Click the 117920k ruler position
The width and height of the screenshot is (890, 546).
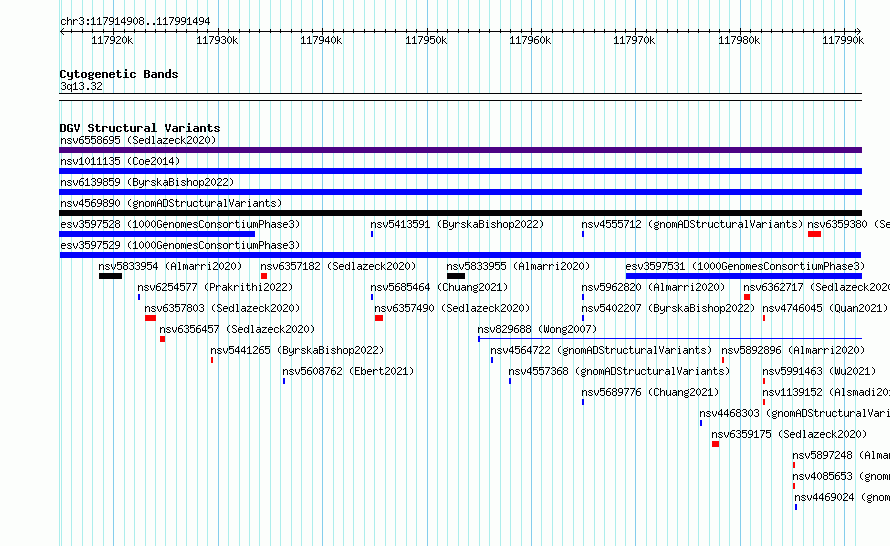pos(112,40)
